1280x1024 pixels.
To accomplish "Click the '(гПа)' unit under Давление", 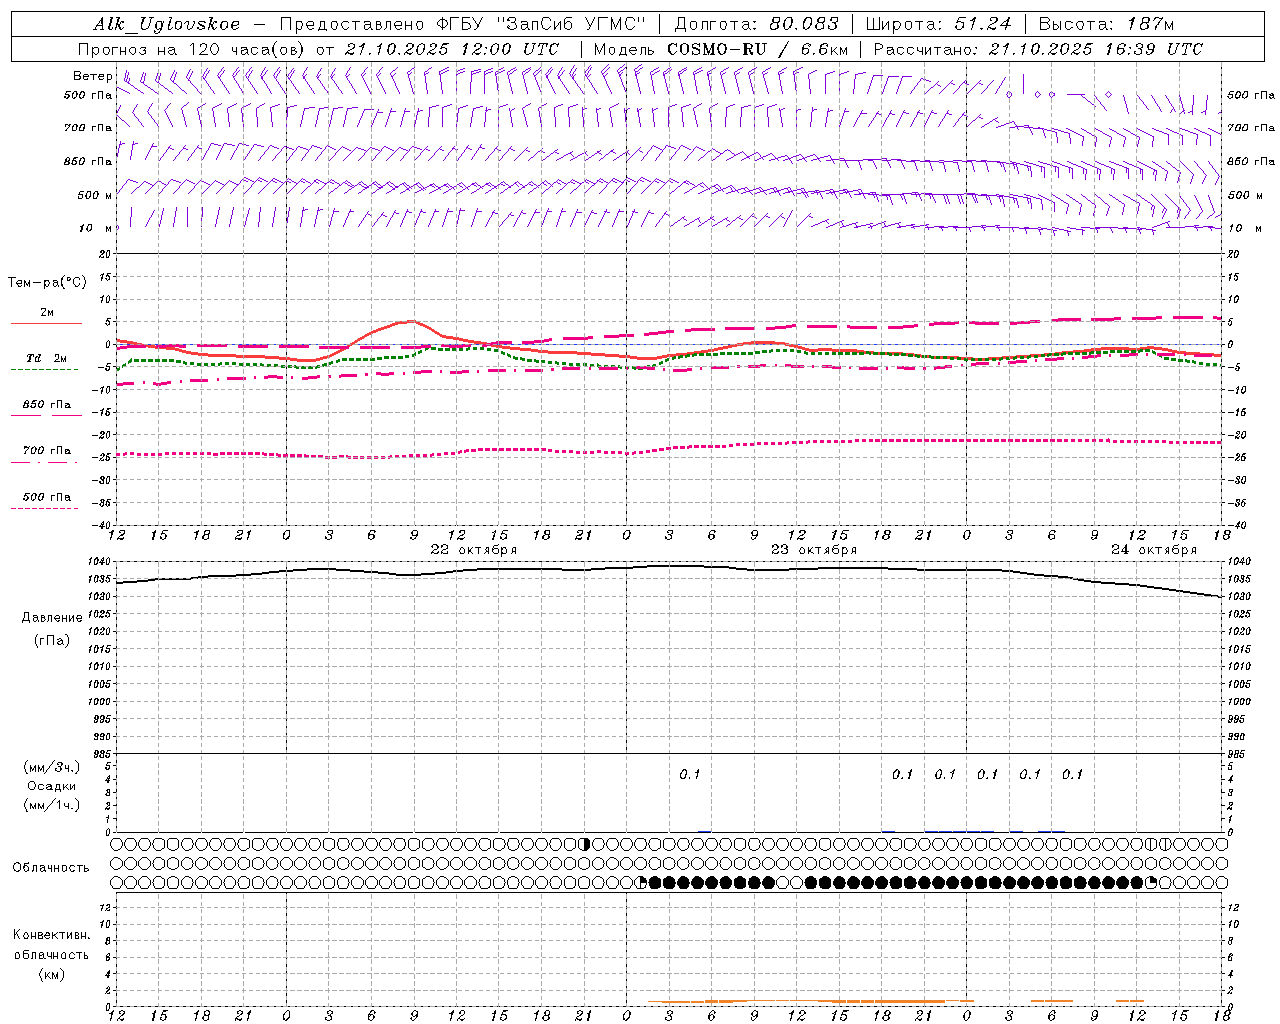I will [x=52, y=640].
